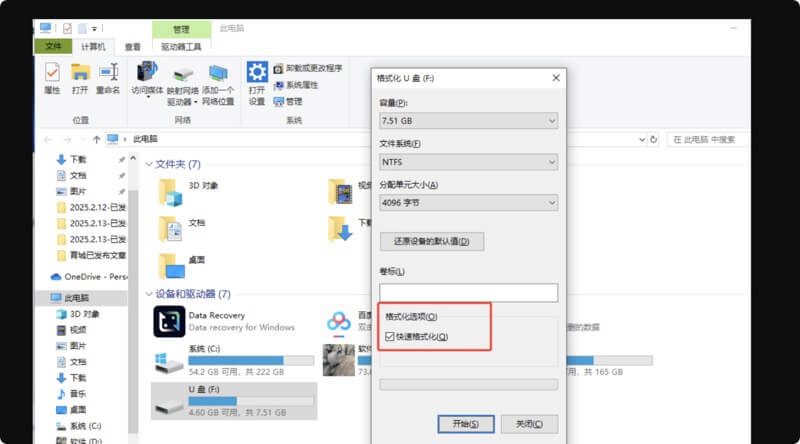Select the 系统 (C:) drive
Screen dimensions: 800x444
point(234,360)
